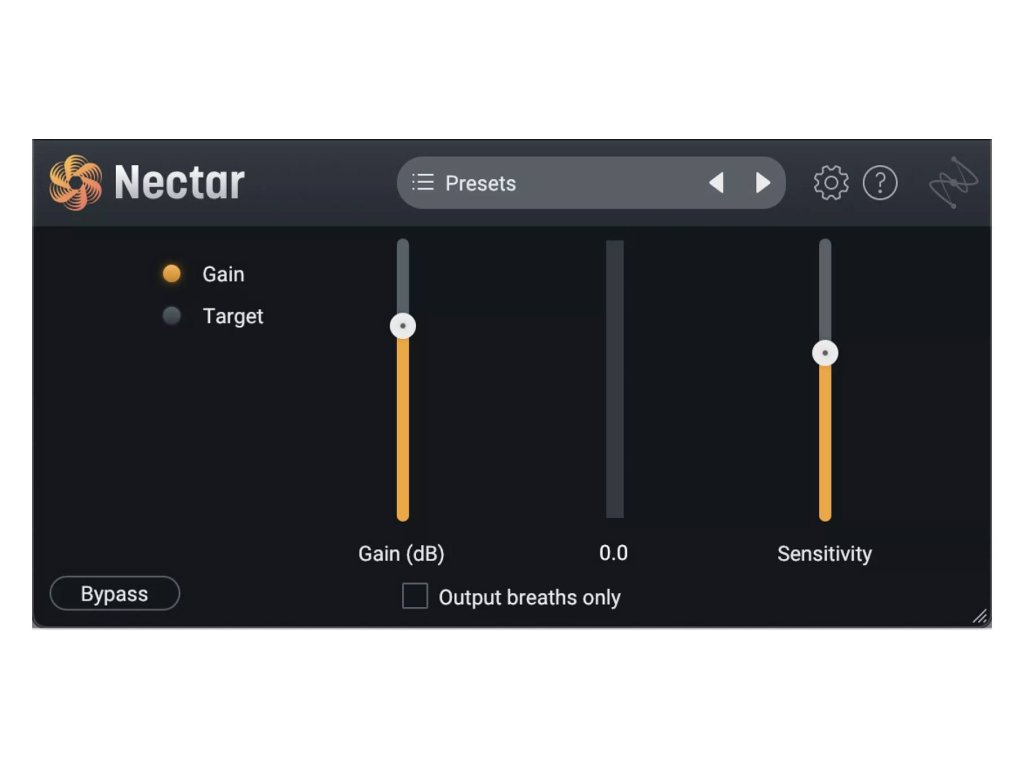Viewport: 1024px width, 768px height.
Task: Open the Presets list icon
Action: (423, 182)
